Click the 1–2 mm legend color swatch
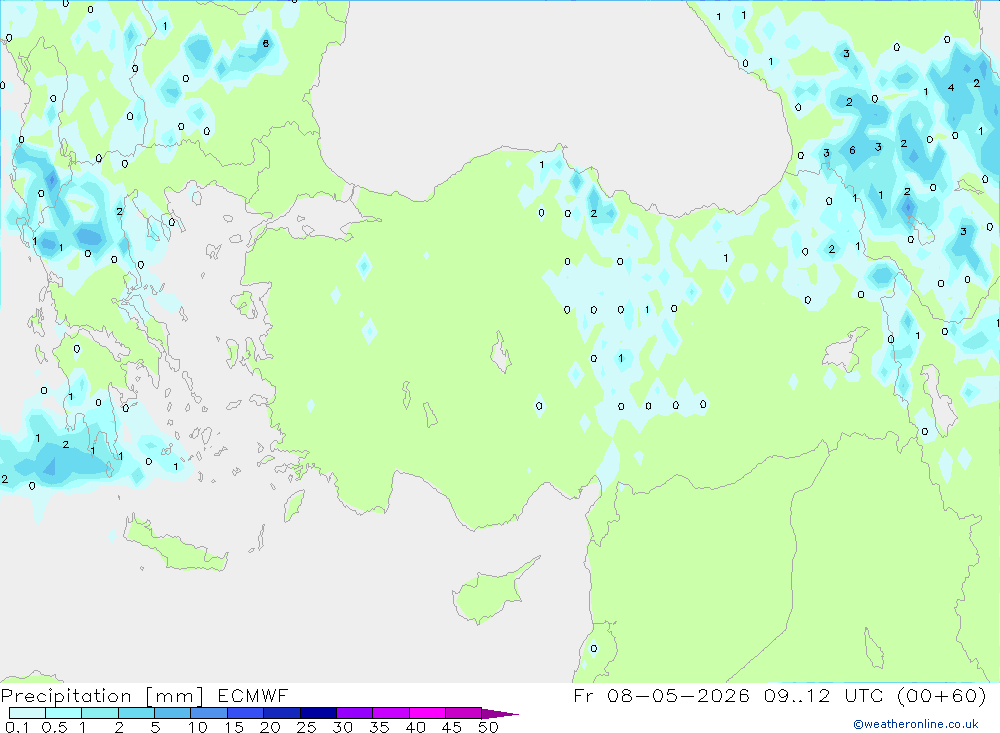 (x=100, y=713)
